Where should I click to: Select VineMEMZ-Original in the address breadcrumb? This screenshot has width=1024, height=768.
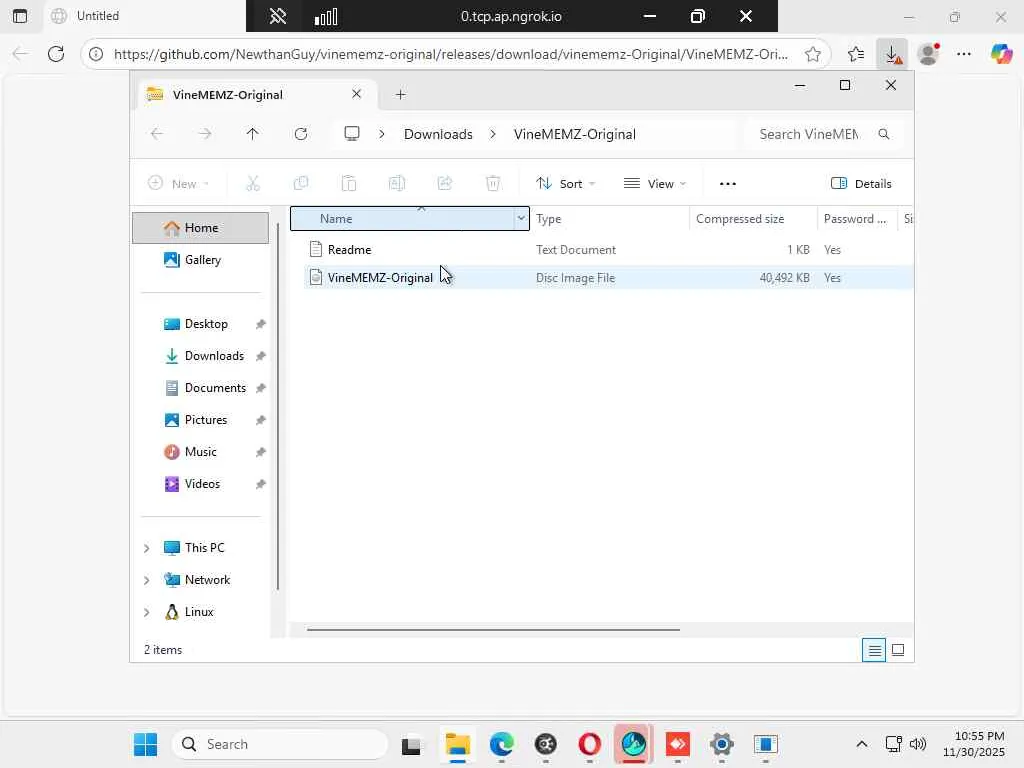[x=575, y=134]
